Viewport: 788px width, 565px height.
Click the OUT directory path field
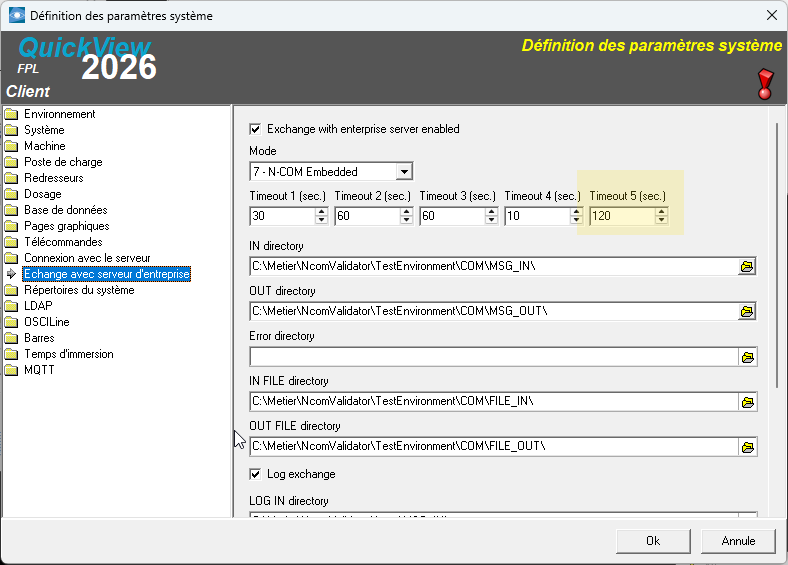[494, 312]
